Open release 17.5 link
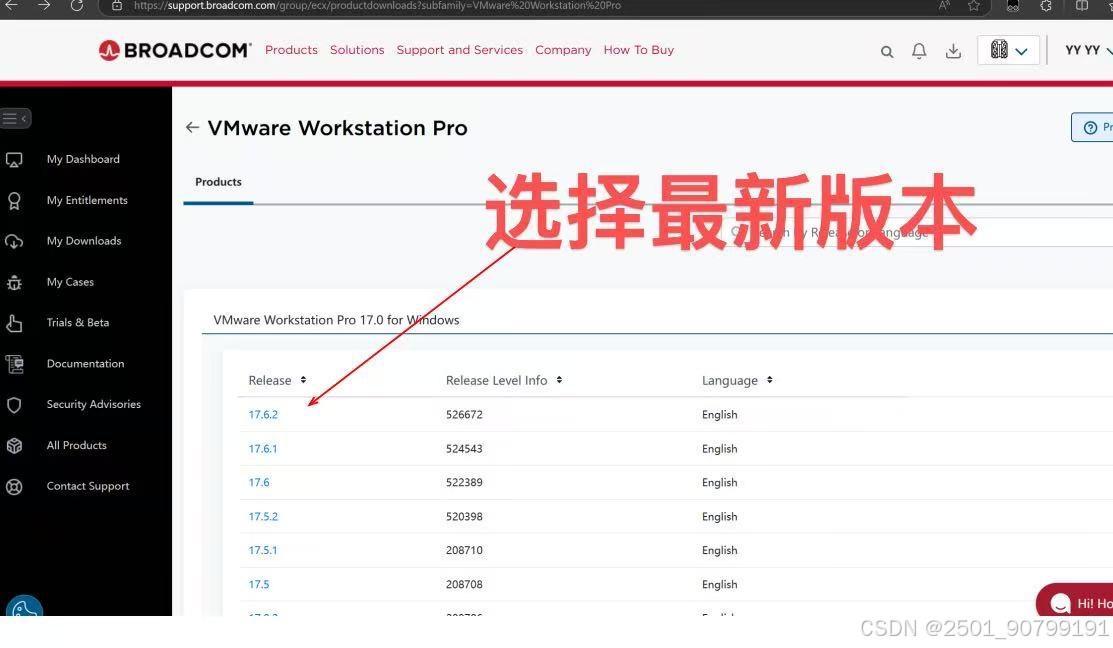The width and height of the screenshot is (1113, 648). (x=258, y=584)
